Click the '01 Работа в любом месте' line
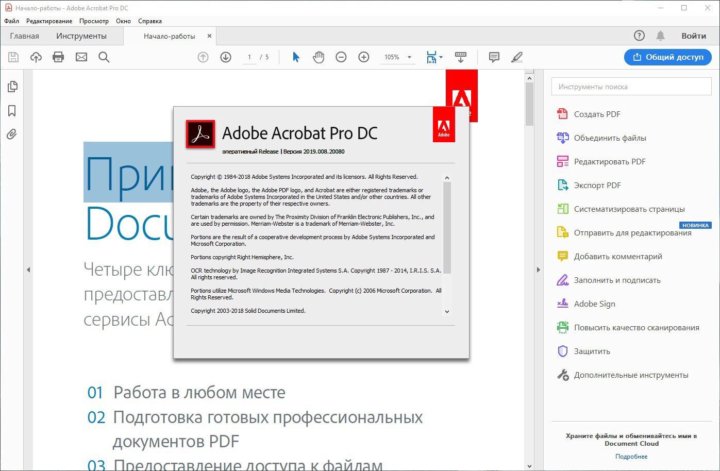The height and width of the screenshot is (471, 720). pos(186,392)
